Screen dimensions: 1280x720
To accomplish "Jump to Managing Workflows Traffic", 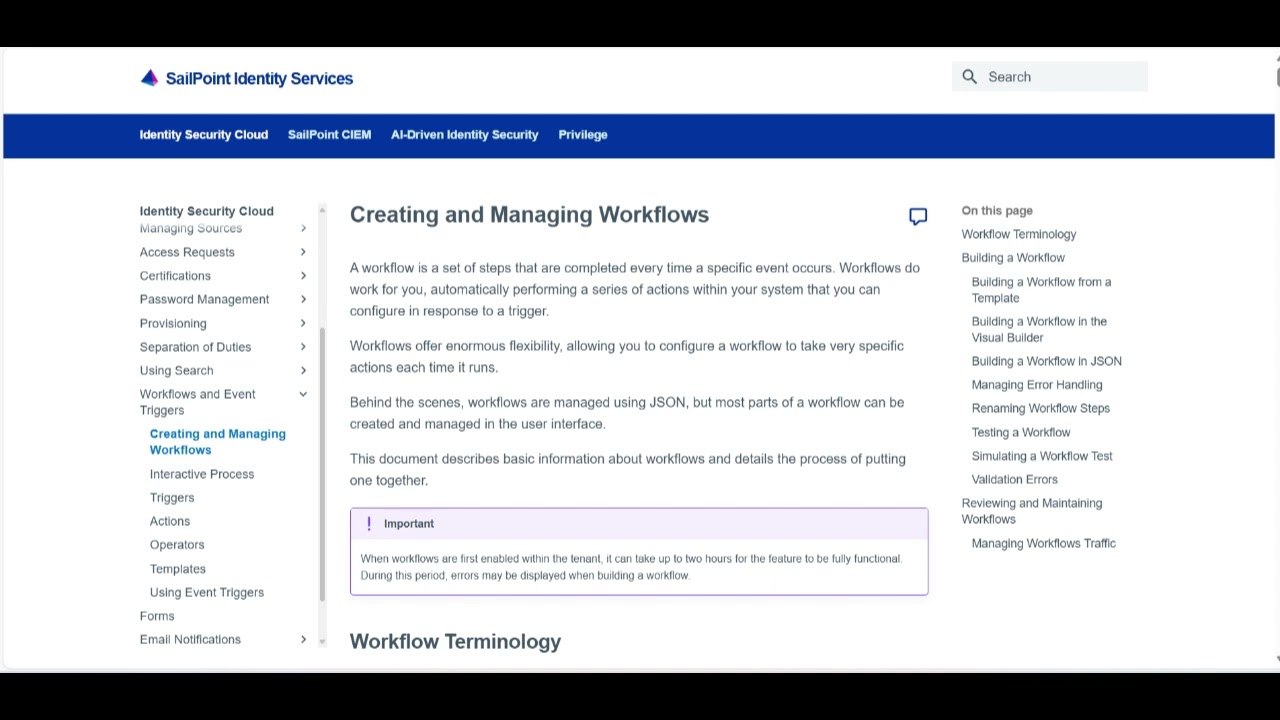I will click(1043, 543).
